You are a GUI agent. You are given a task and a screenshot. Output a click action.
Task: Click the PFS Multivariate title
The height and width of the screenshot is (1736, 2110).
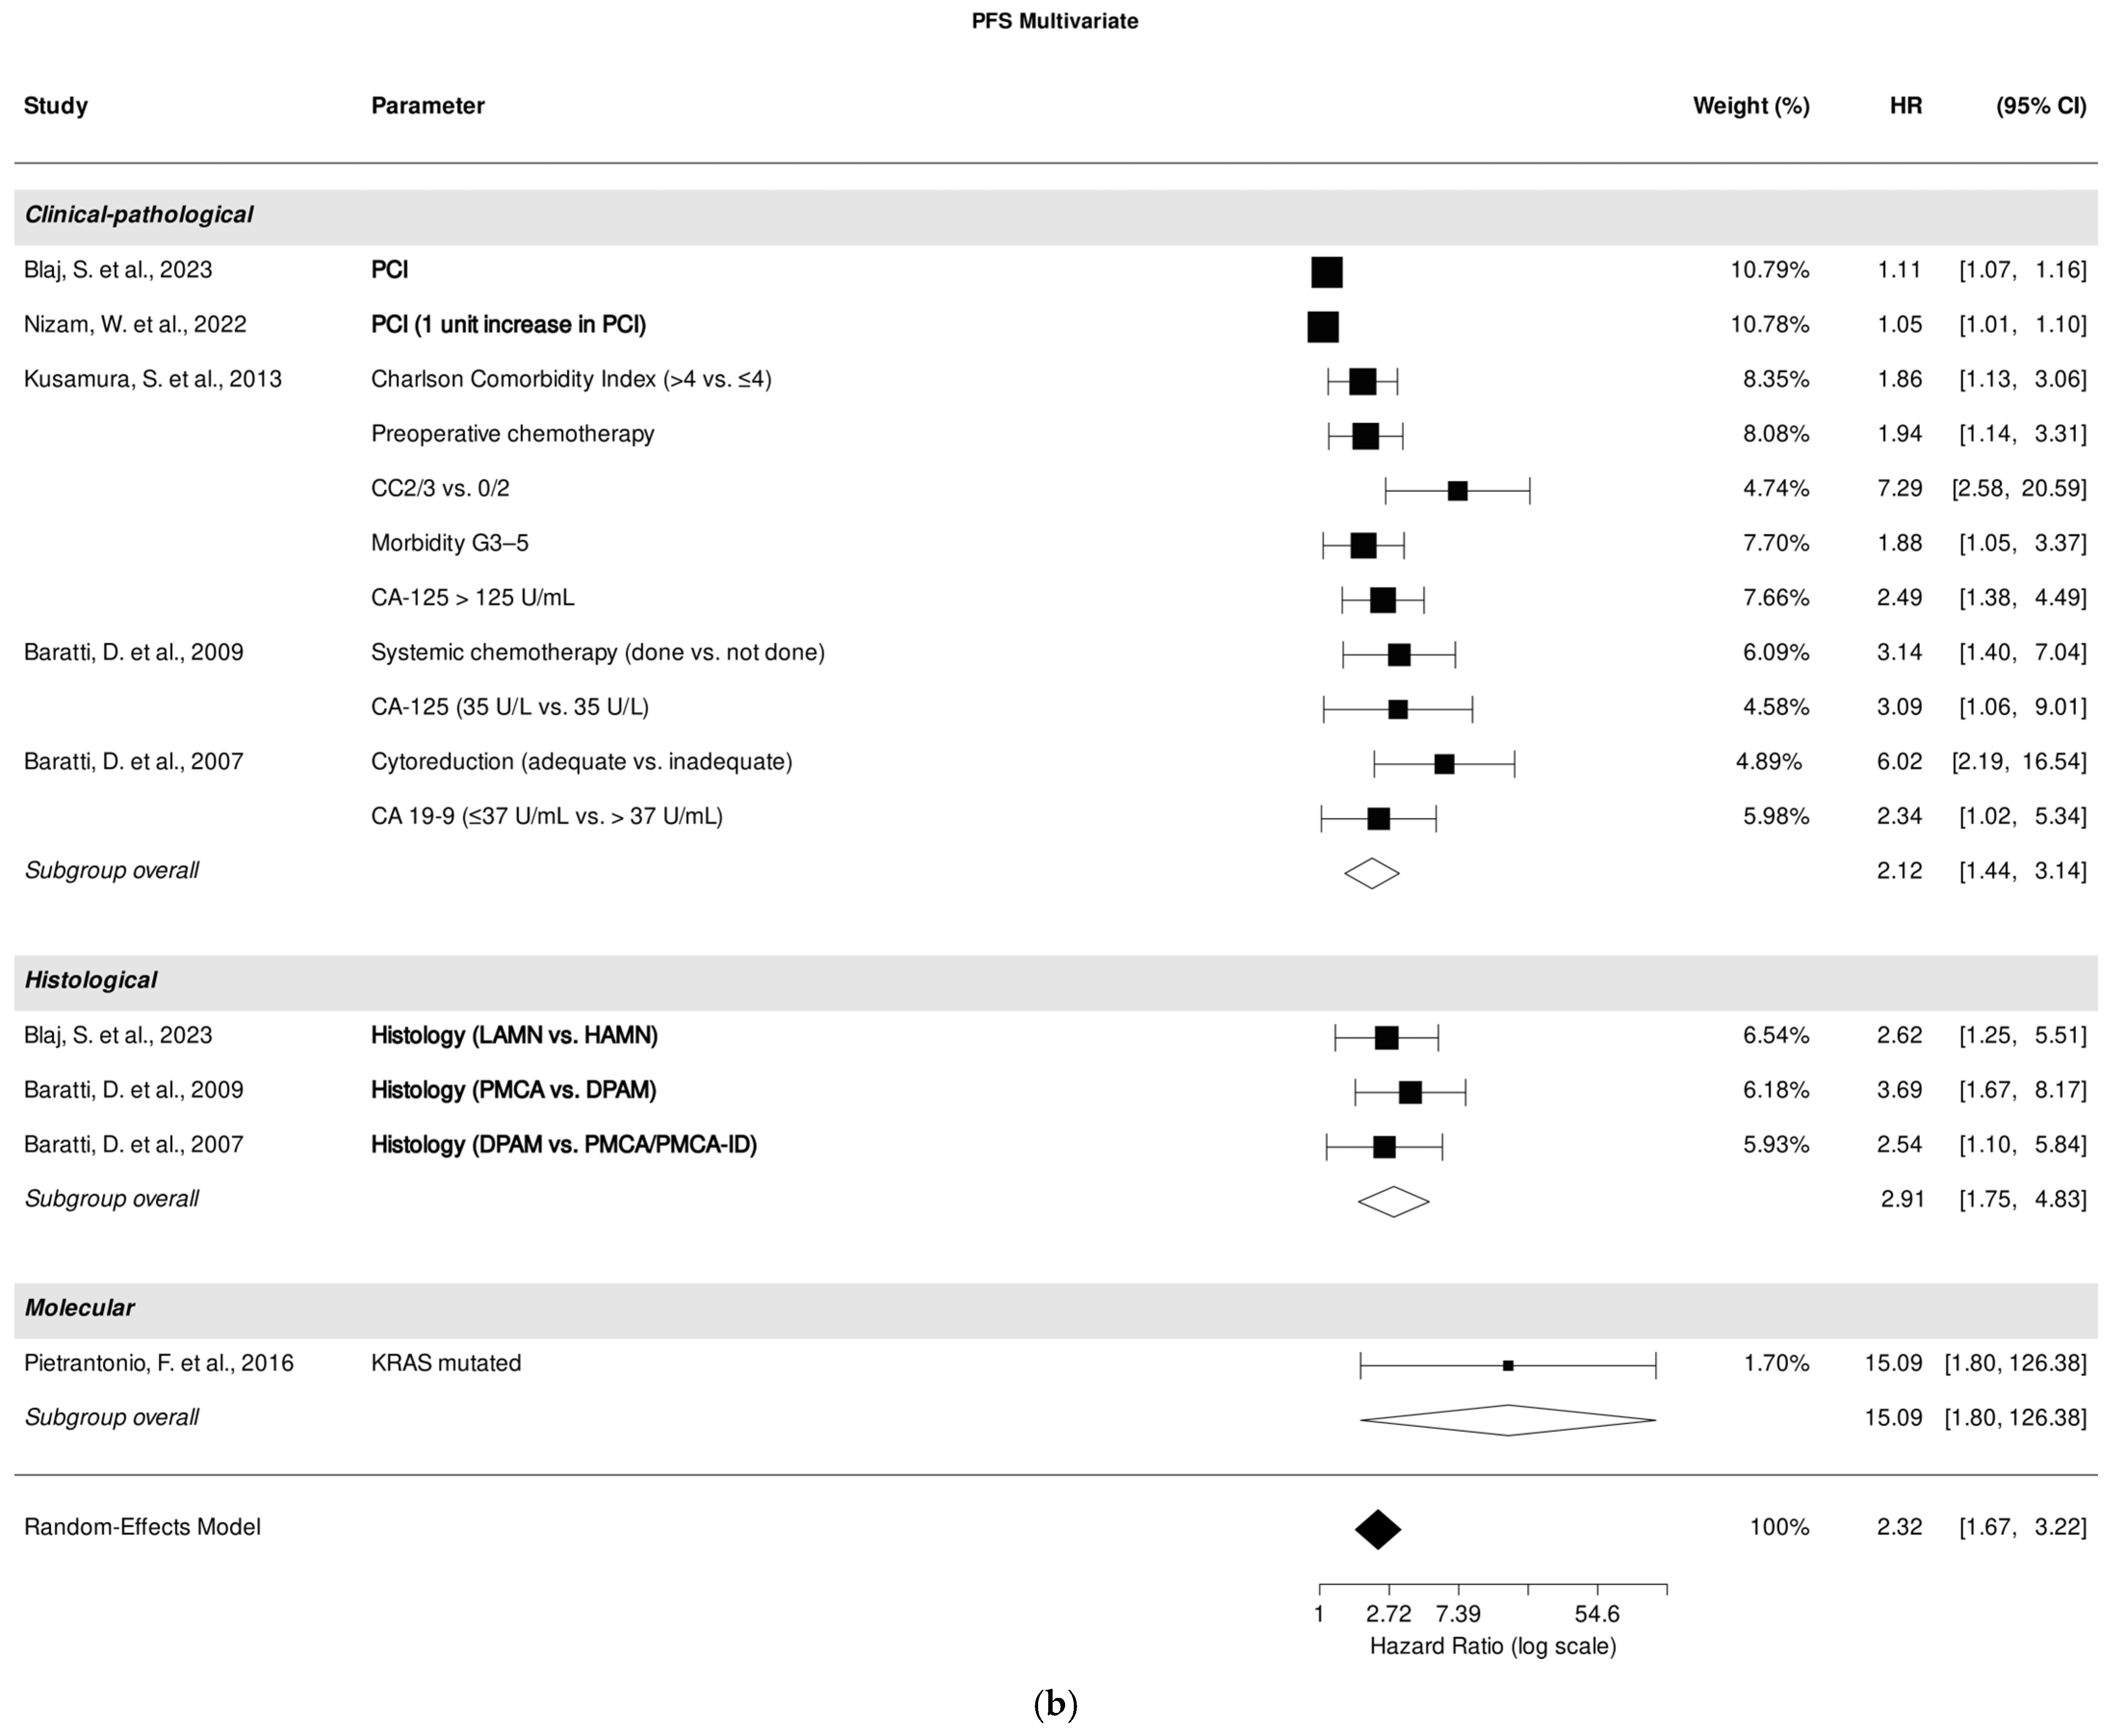point(1054,21)
